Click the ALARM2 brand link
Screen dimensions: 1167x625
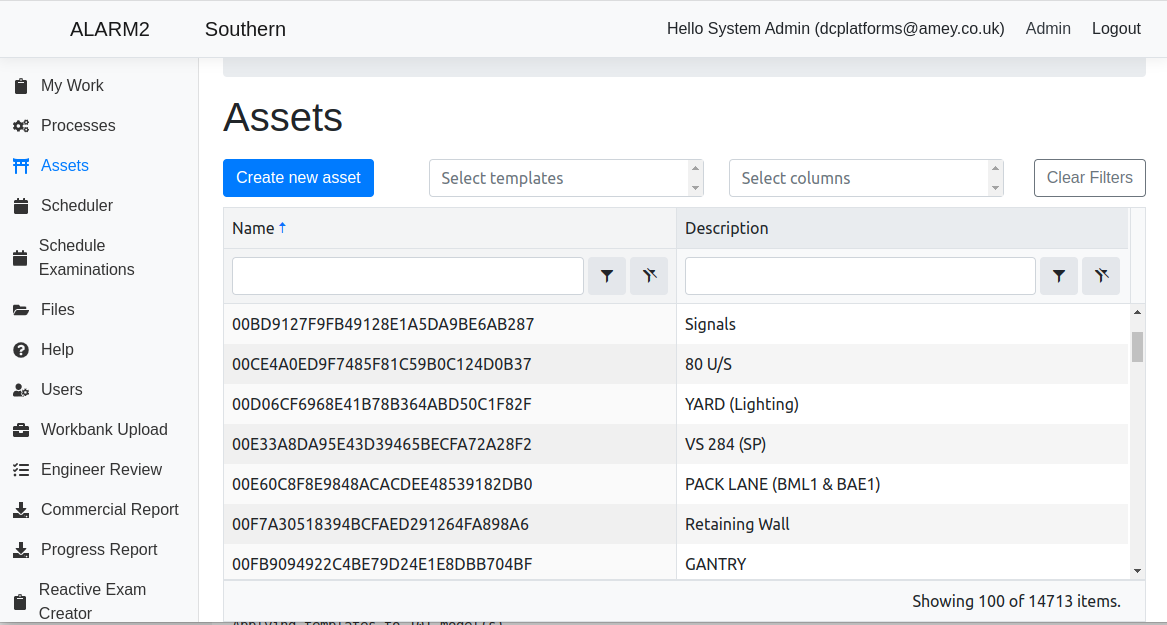109,30
